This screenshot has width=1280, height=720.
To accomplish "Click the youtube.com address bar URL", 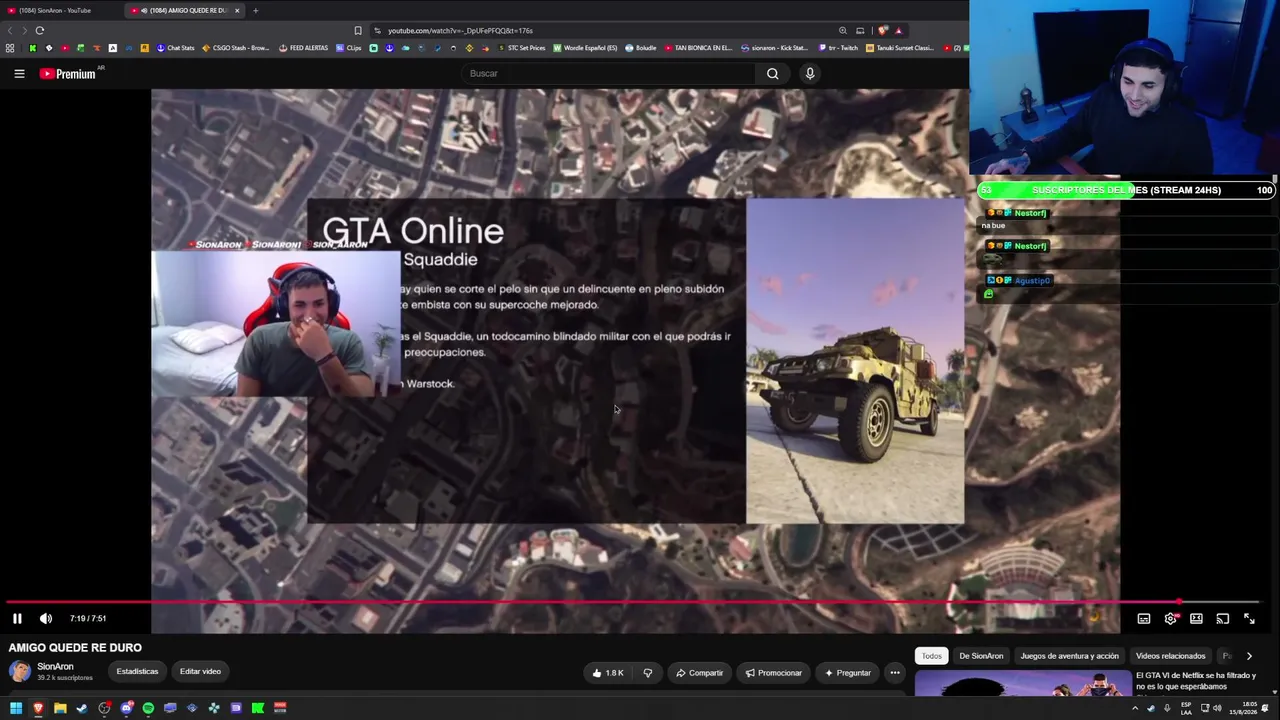I will coord(460,31).
